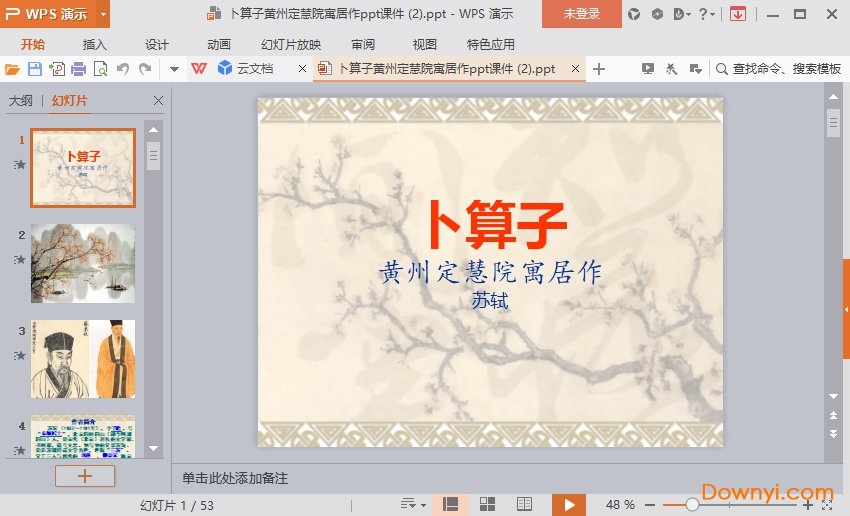Start slideshow with the orange play button
The height and width of the screenshot is (516, 850).
coord(569,505)
